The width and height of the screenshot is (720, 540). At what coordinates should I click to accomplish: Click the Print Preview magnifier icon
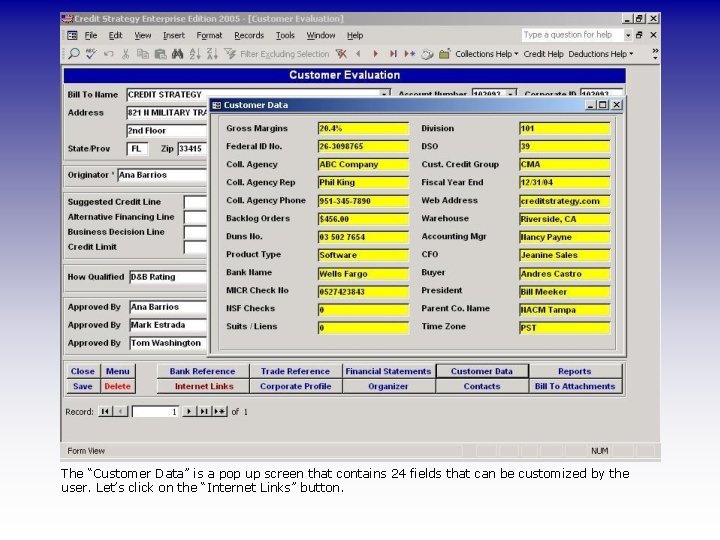click(x=73, y=54)
